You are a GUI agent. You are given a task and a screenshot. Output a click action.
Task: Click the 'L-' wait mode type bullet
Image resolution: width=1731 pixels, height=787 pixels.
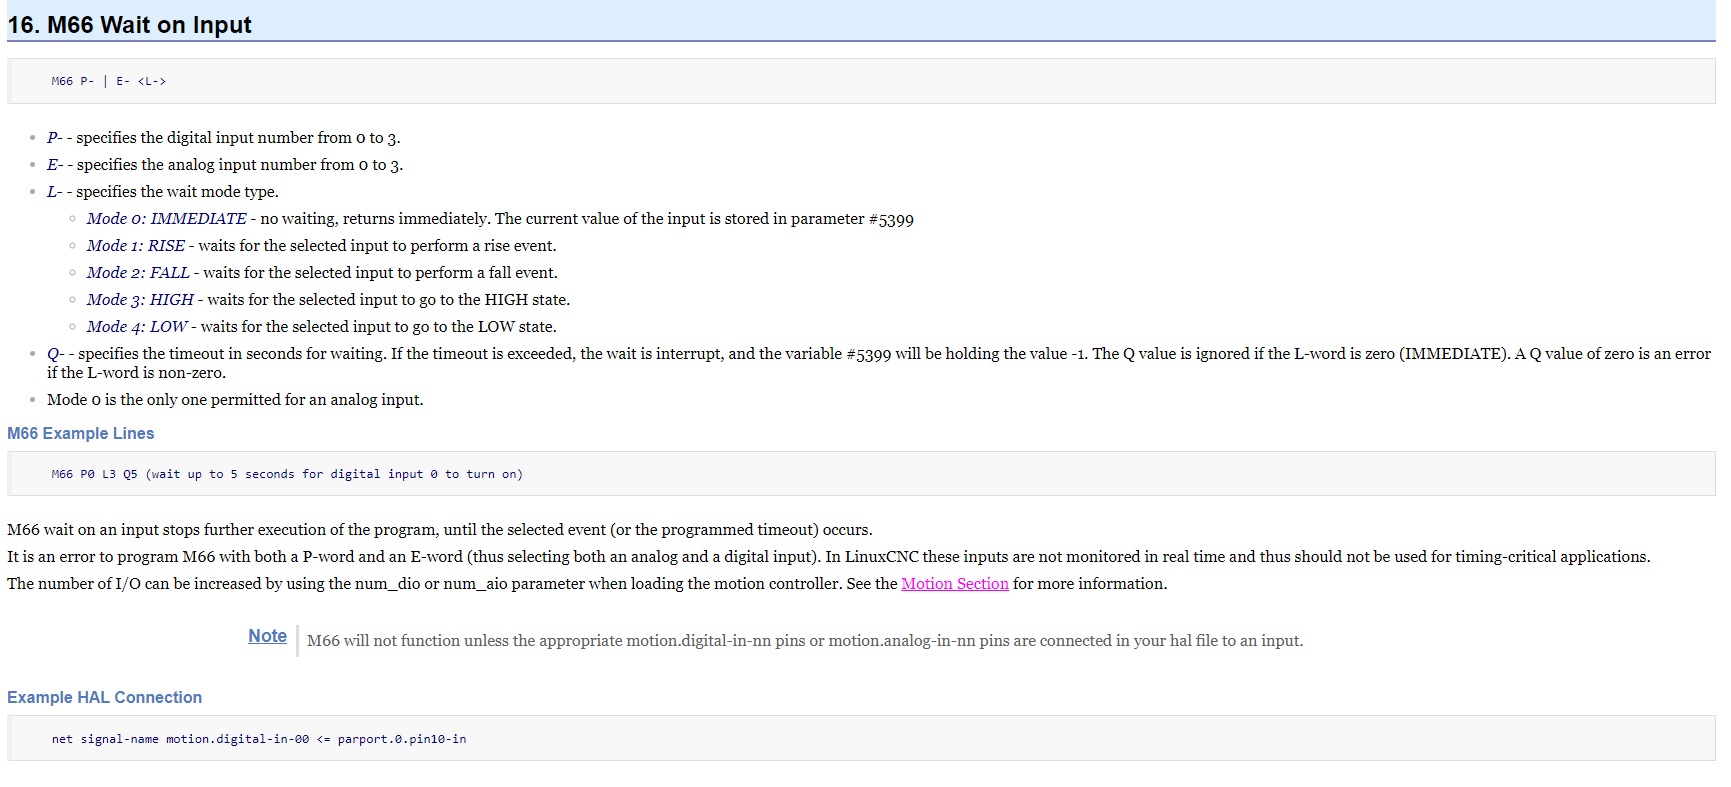tap(163, 192)
